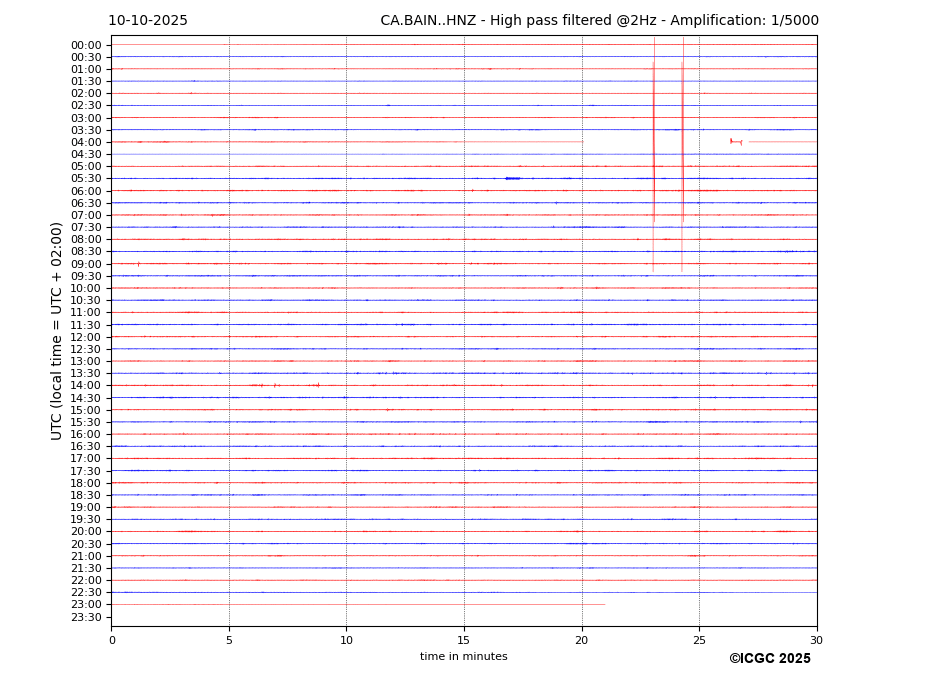Click the UTC local time y-axis label
927x696 pixels.
pos(58,331)
